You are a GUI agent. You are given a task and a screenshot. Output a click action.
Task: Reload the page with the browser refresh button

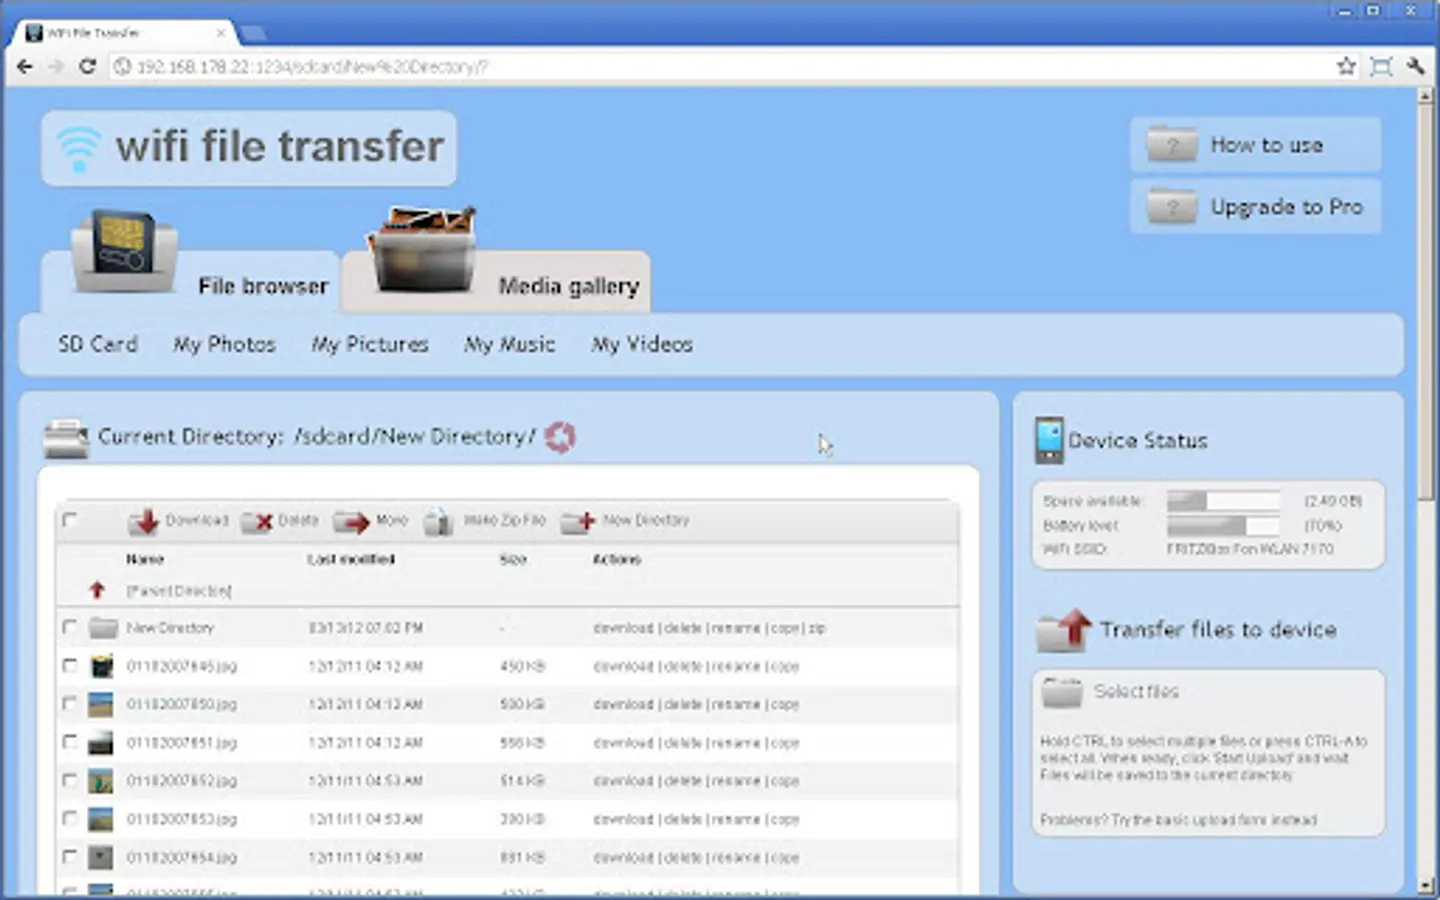(x=87, y=67)
